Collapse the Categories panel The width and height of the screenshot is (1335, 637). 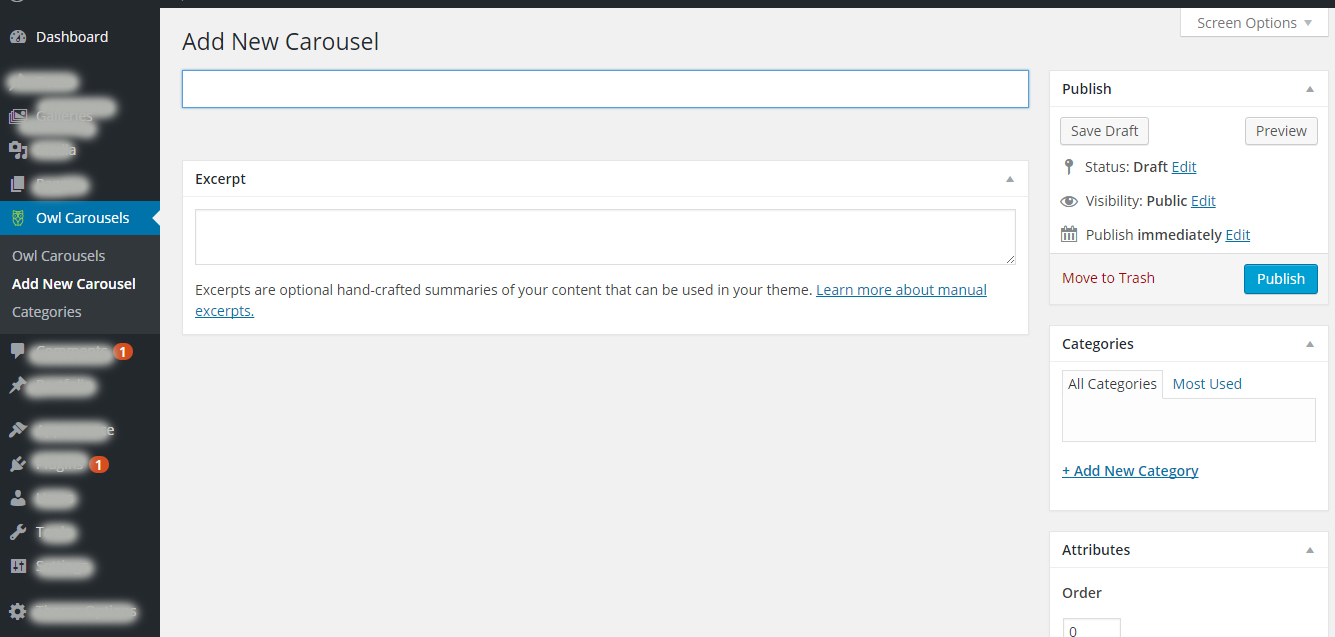click(x=1310, y=344)
